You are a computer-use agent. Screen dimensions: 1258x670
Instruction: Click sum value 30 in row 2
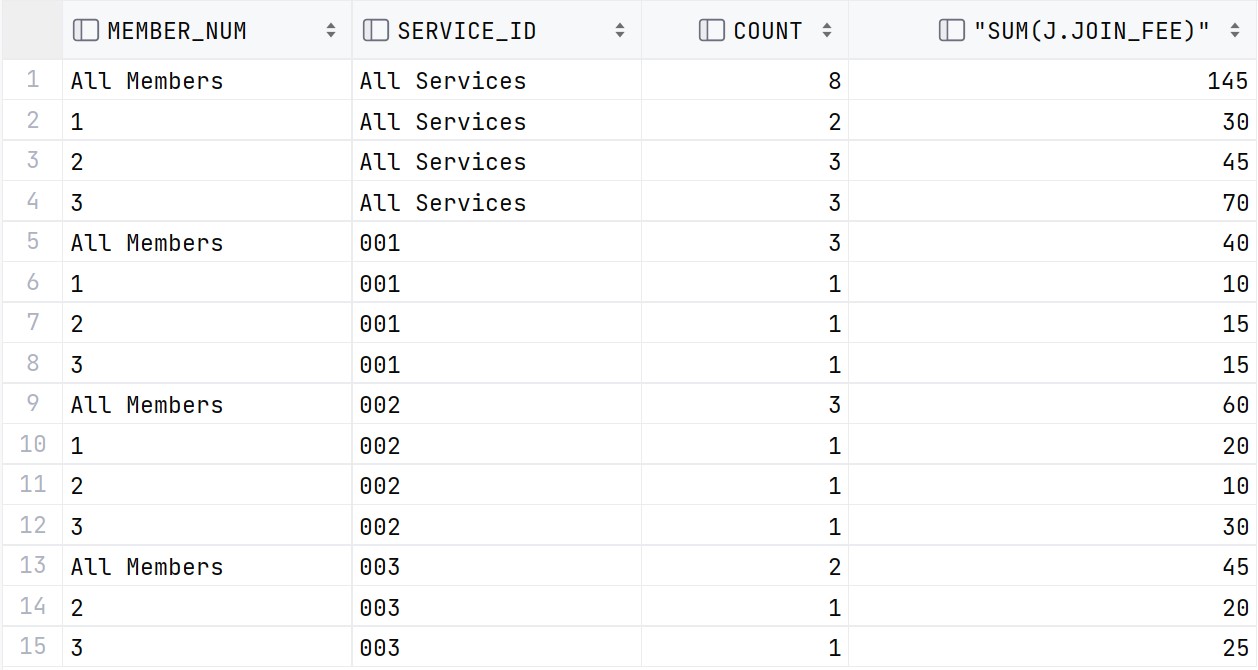(x=1053, y=121)
